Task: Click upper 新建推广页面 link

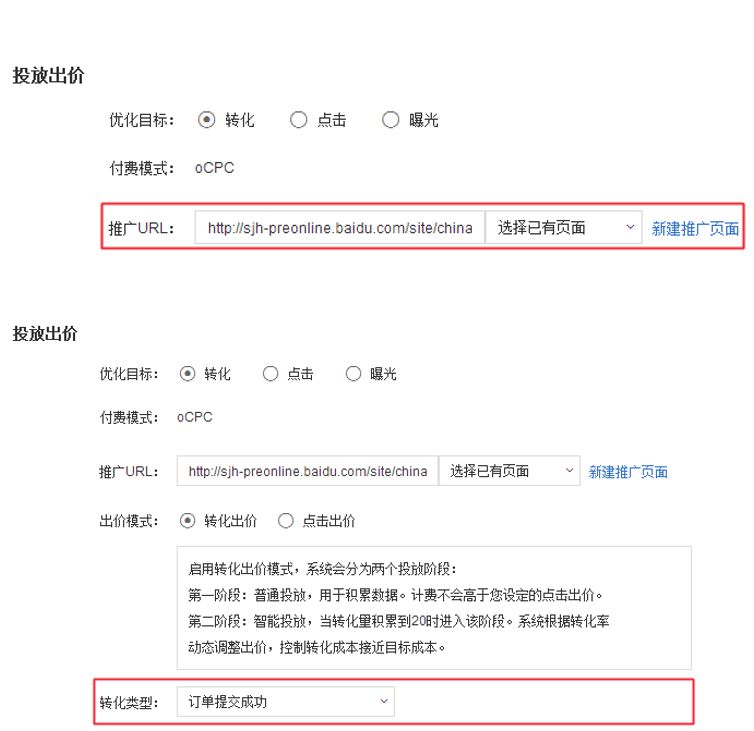Action: [695, 228]
